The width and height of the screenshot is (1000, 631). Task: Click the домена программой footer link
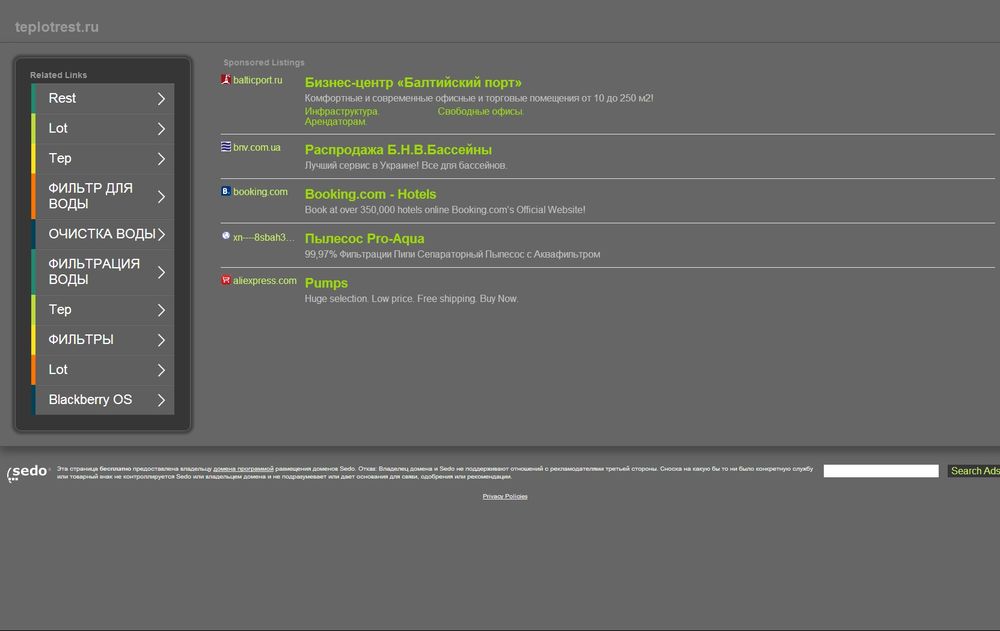[x=243, y=469]
